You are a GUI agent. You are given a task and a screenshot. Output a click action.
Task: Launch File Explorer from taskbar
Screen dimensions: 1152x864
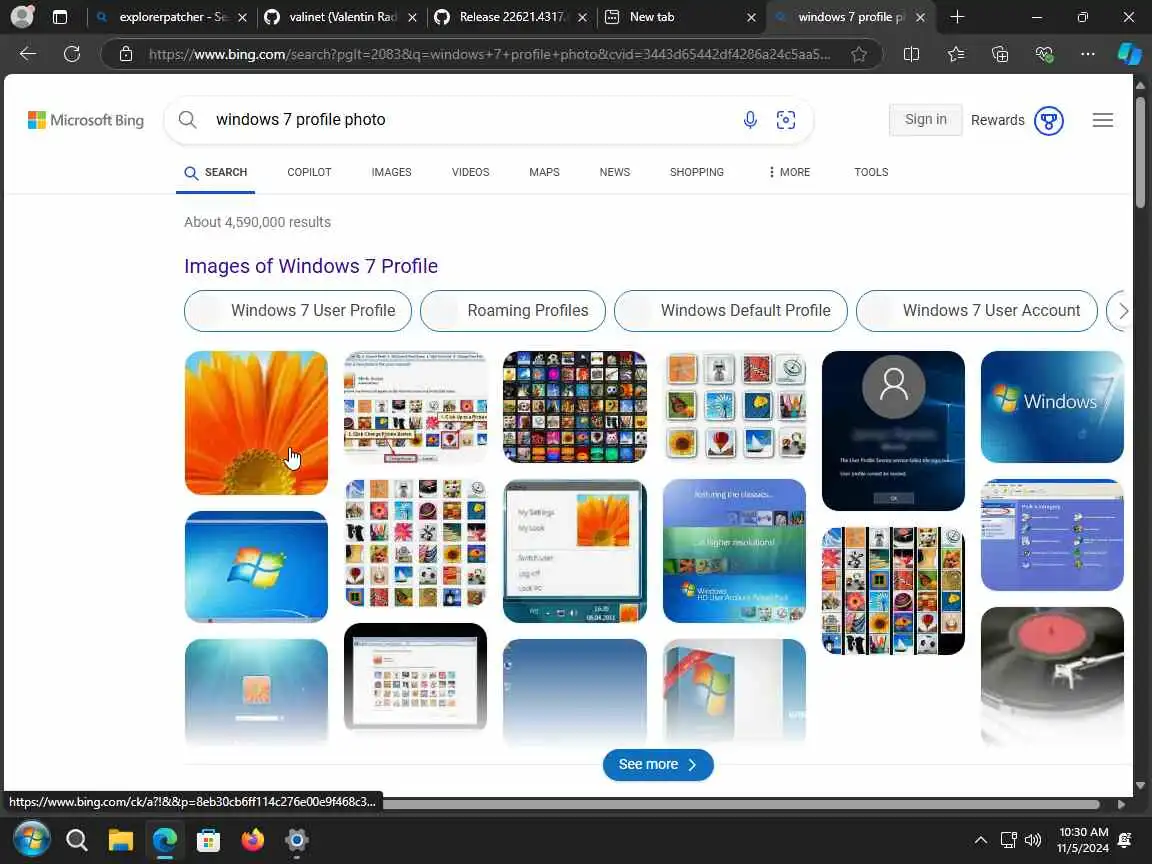[x=120, y=840]
